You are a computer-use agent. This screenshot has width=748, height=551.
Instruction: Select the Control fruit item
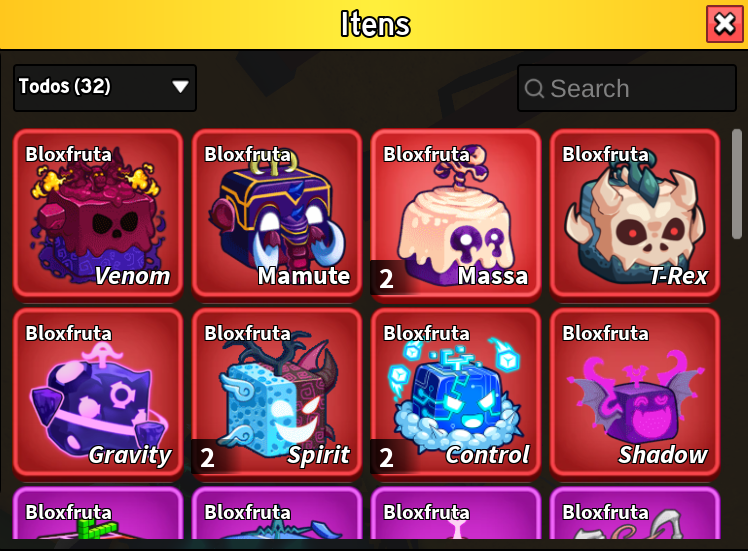pyautogui.click(x=456, y=394)
